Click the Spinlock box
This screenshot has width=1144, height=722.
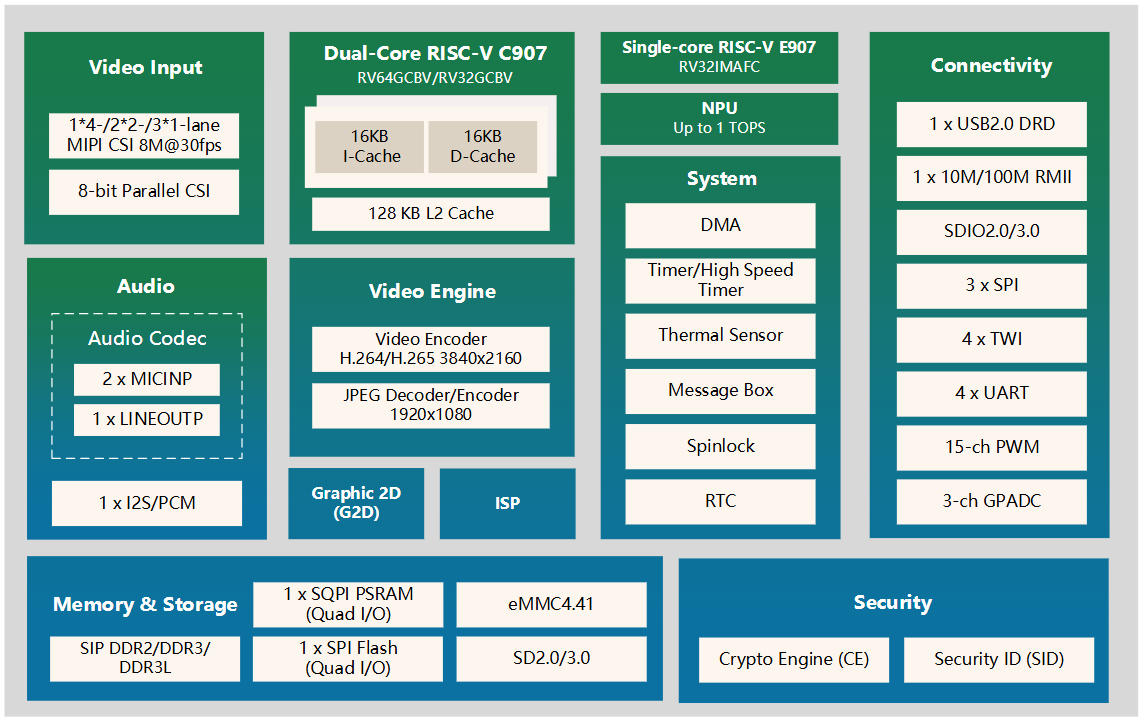tap(720, 446)
